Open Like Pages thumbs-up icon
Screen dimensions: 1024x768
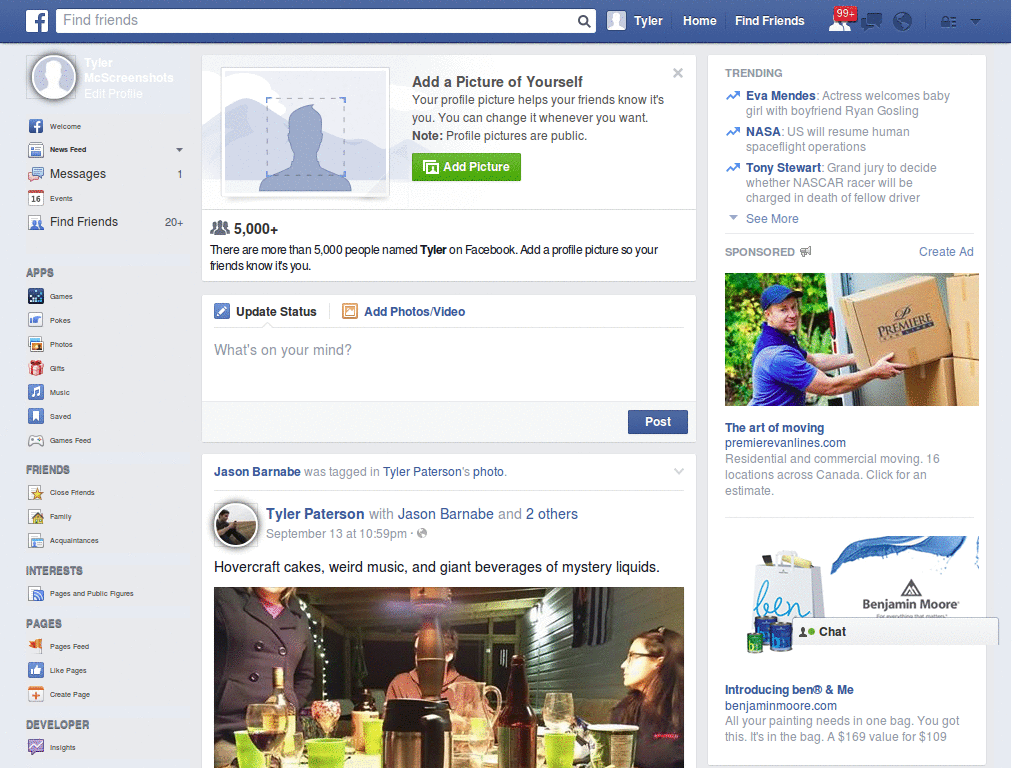[x=36, y=670]
